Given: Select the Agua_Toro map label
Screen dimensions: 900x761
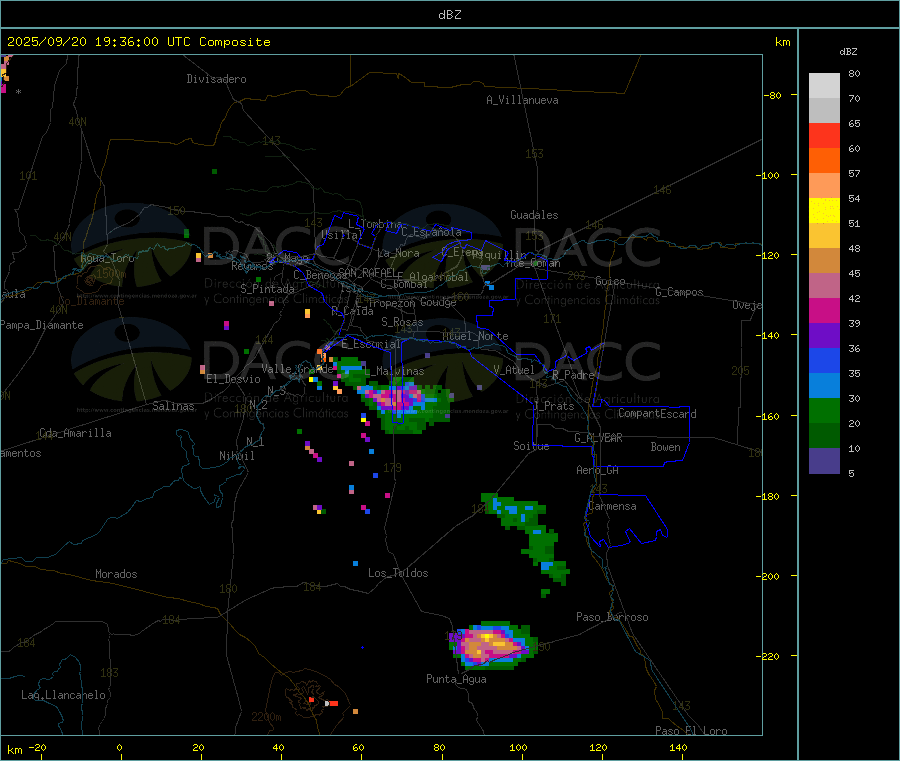Looking at the screenshot, I should [x=107, y=258].
